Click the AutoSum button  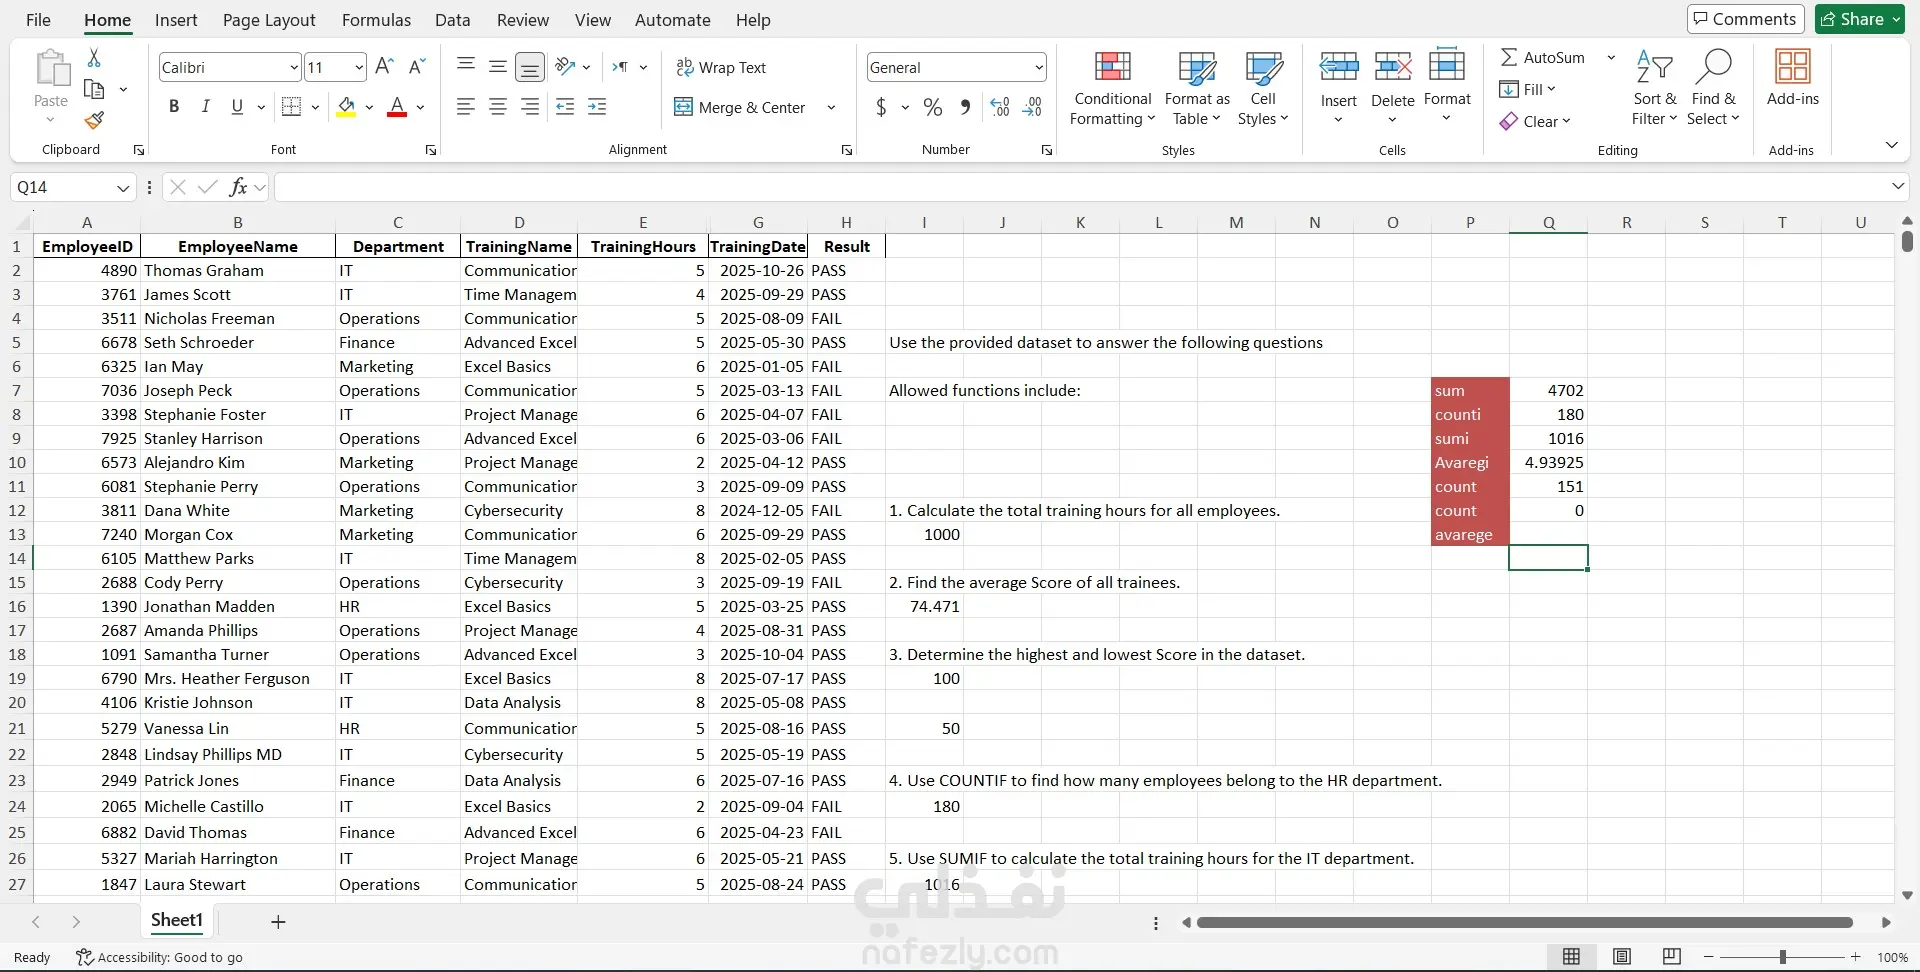click(1543, 57)
